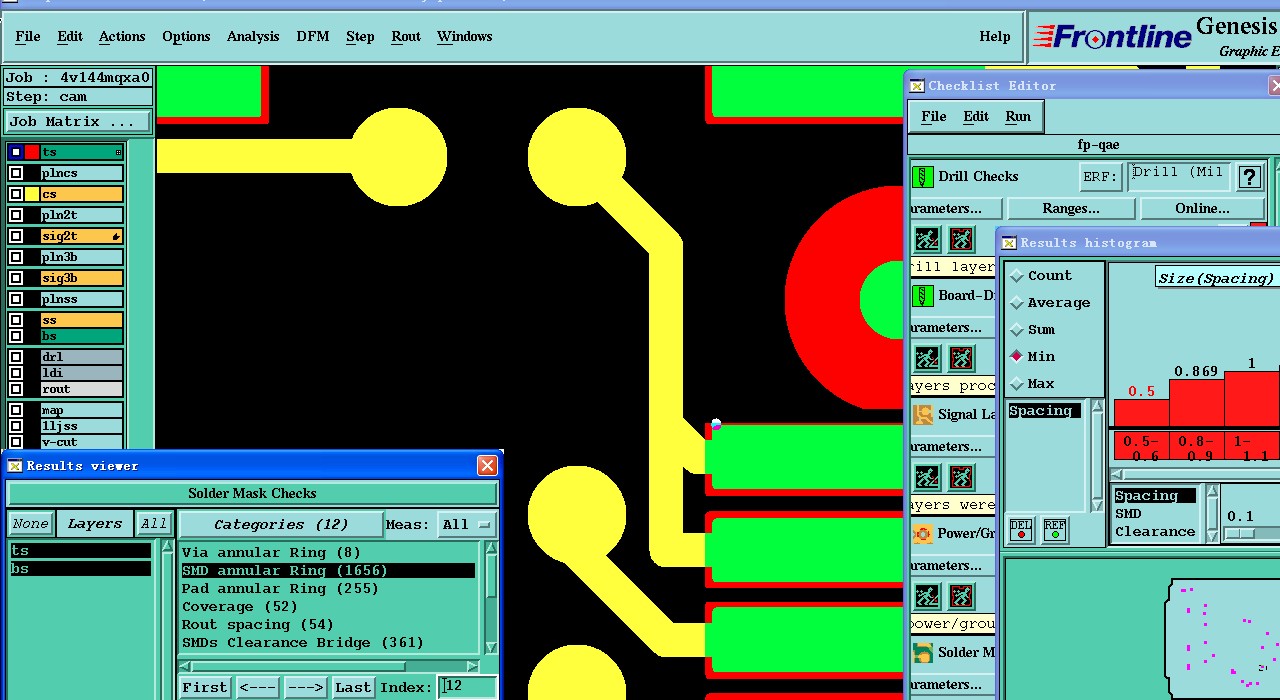Toggle display checkbox for layer drl
Image resolution: width=1280 pixels, height=700 pixels.
pos(16,357)
